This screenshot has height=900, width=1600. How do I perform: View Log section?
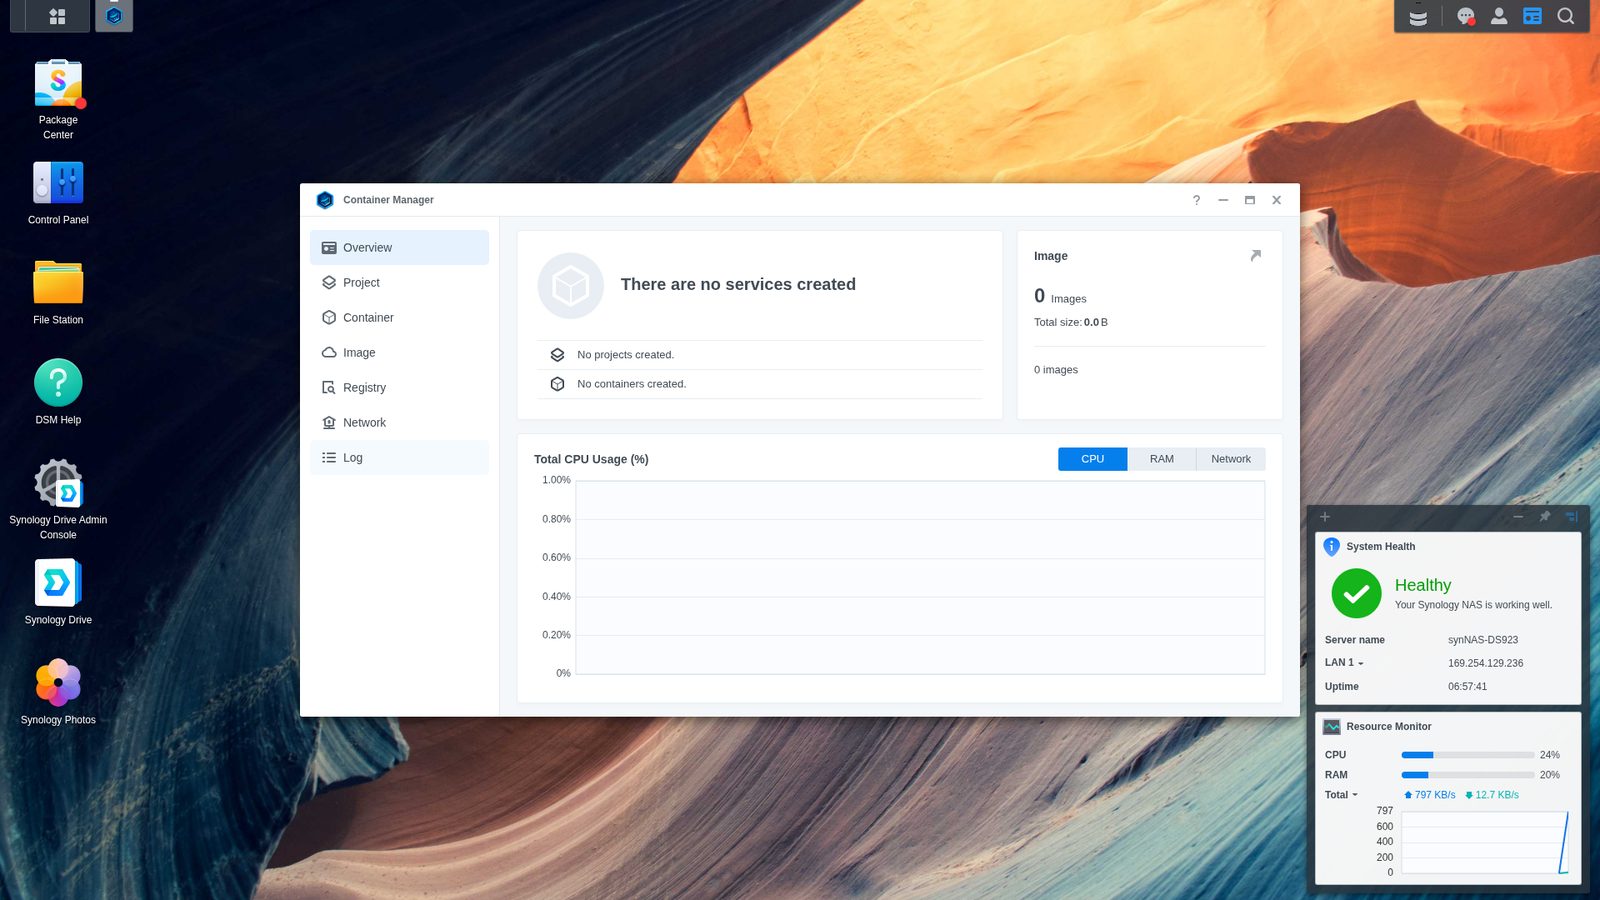click(x=399, y=458)
